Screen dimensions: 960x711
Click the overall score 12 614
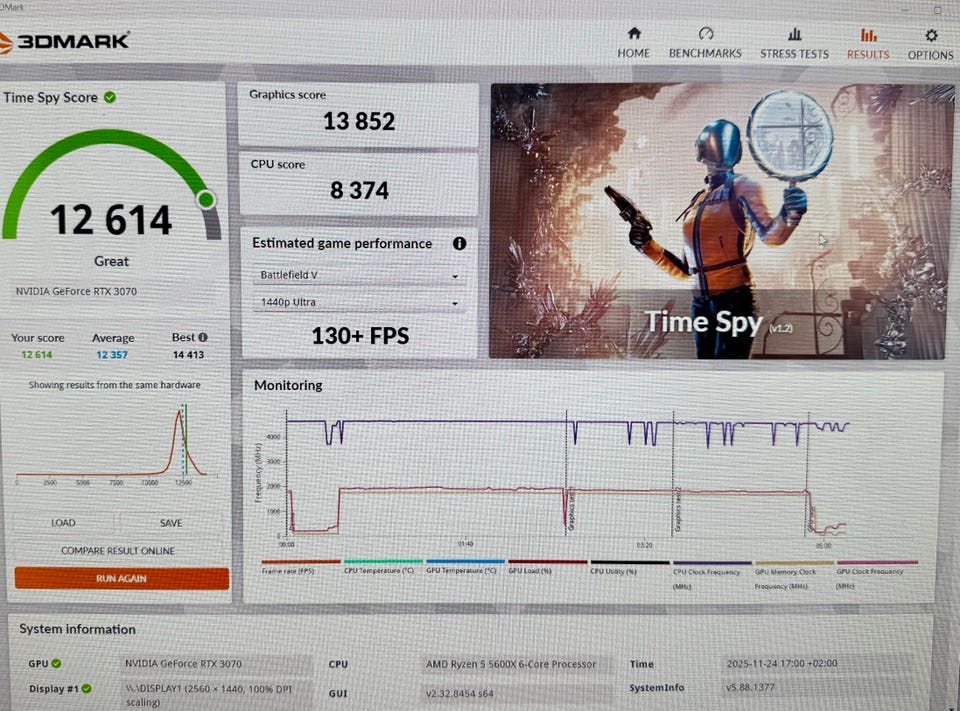point(111,220)
